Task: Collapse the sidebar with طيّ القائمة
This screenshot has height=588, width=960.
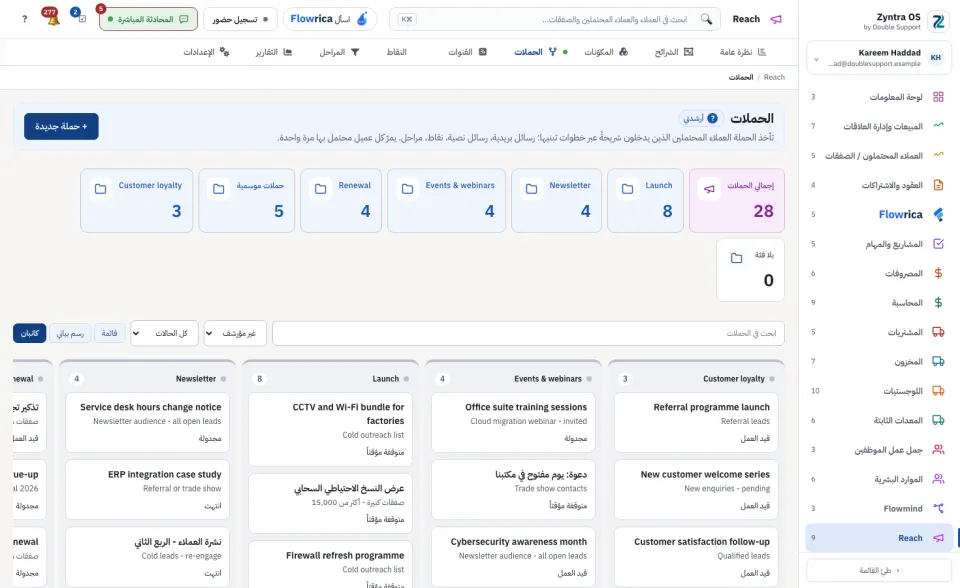Action: 879,570
